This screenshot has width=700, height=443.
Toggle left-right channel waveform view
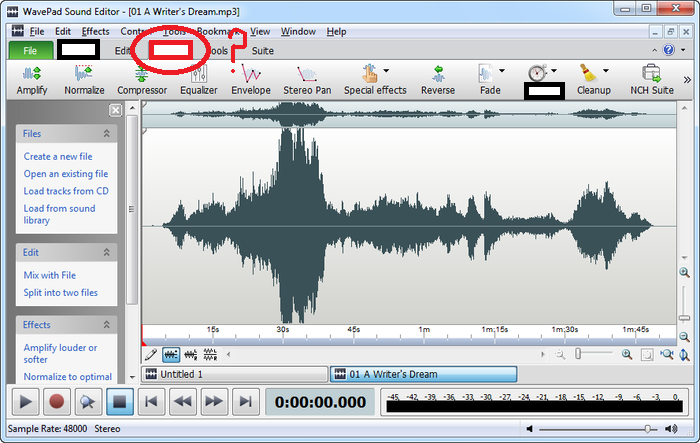[210, 355]
